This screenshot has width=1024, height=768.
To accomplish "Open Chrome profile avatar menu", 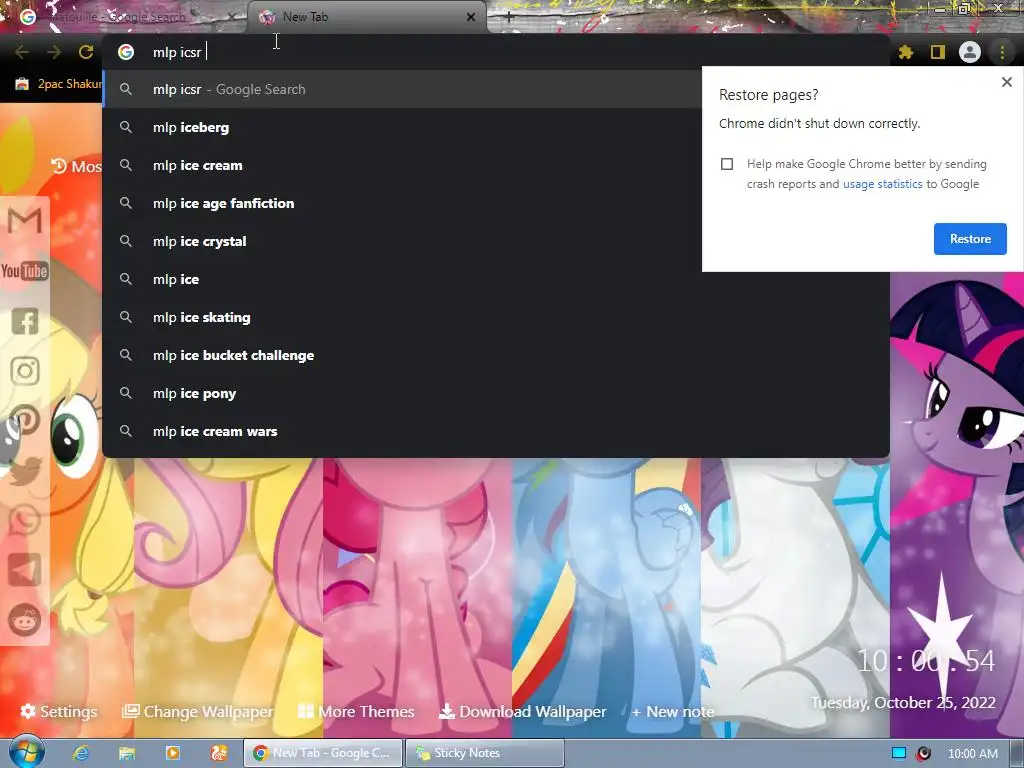I will click(970, 52).
